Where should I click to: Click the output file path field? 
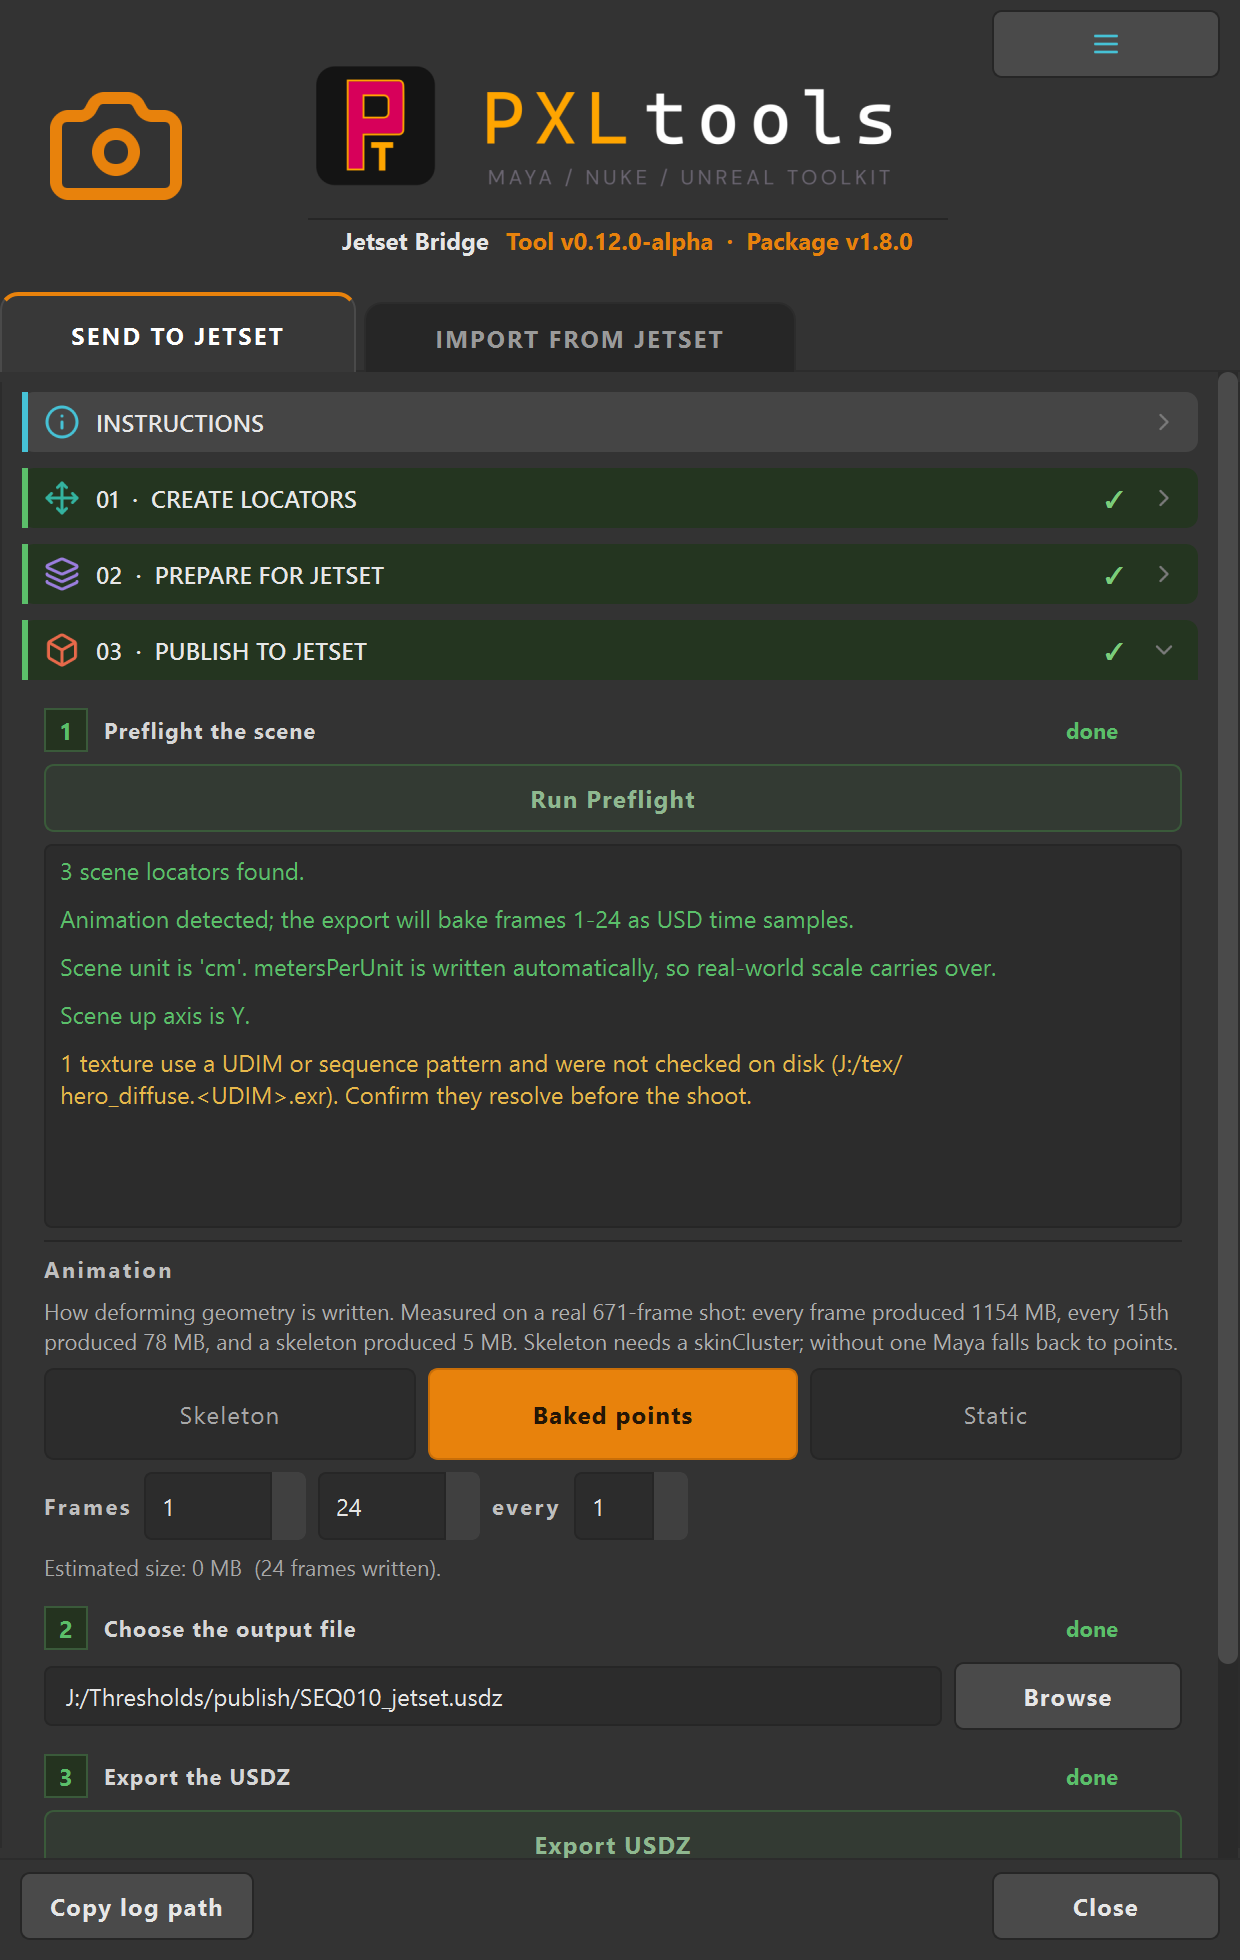(493, 1696)
